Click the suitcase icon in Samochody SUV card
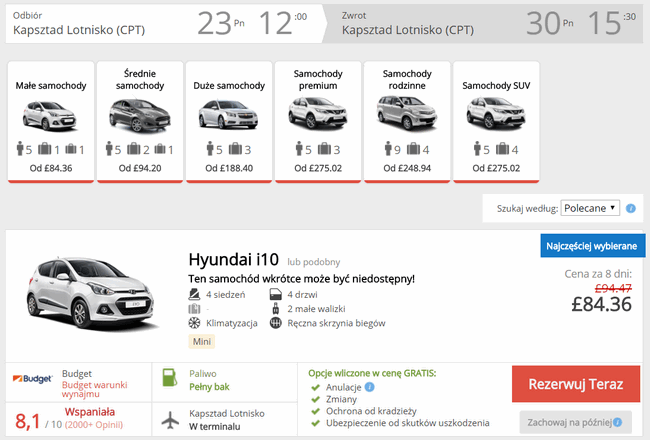 (x=502, y=148)
